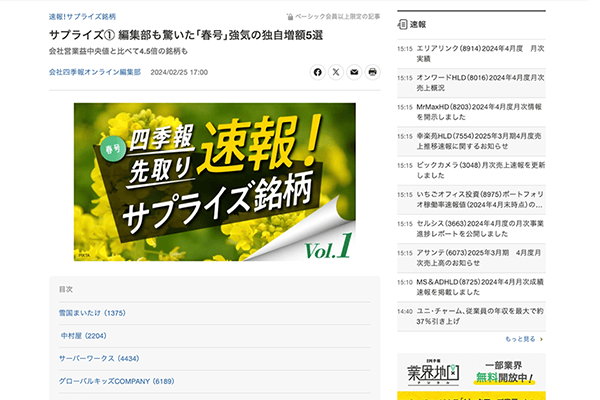600x400 pixels.
Task: Click the 速報 document icon in the sidebar
Action: click(402, 24)
